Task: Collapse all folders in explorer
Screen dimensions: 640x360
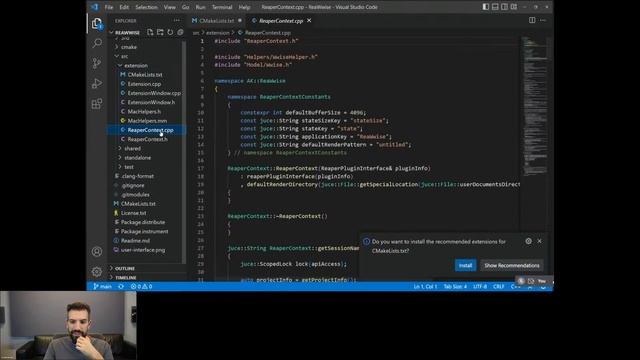Action: 180,32
